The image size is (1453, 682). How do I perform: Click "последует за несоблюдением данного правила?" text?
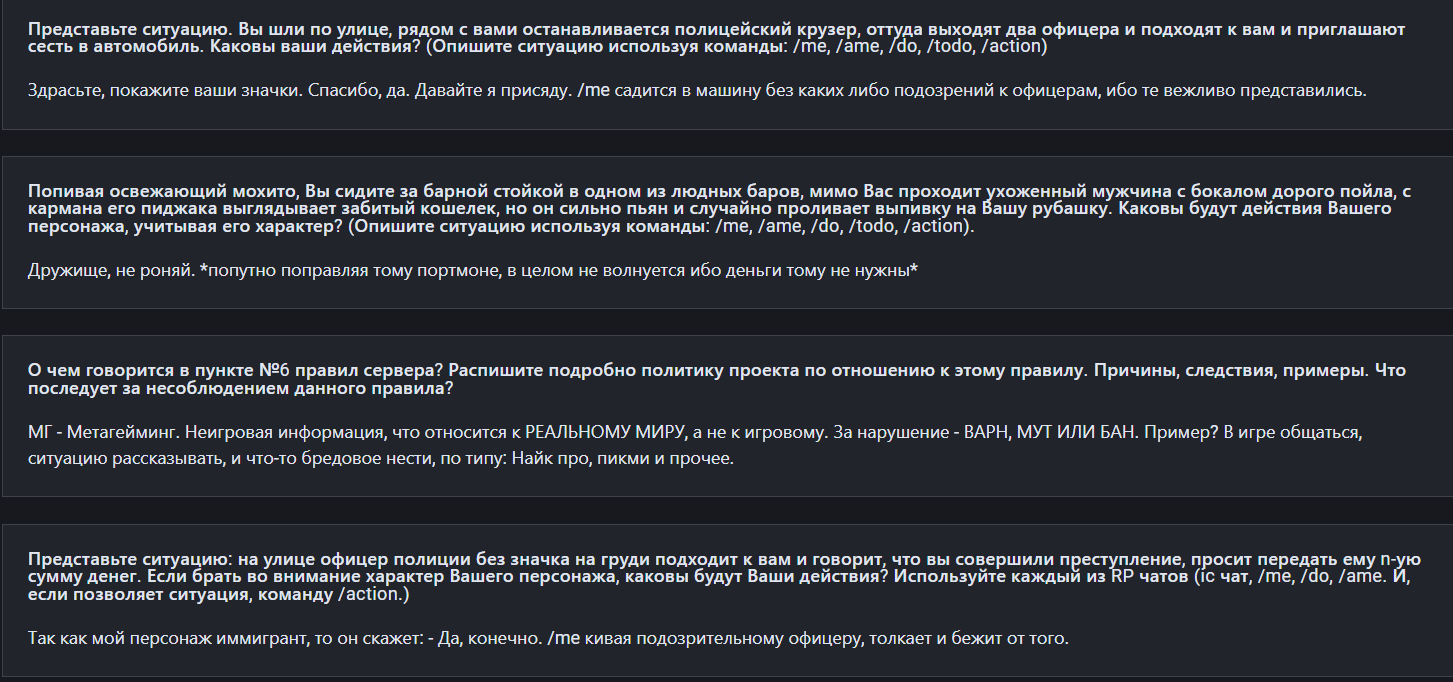240,388
